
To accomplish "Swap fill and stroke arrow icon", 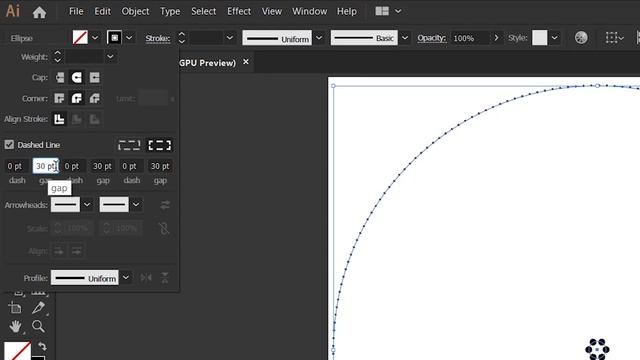I will pyautogui.click(x=42, y=346).
